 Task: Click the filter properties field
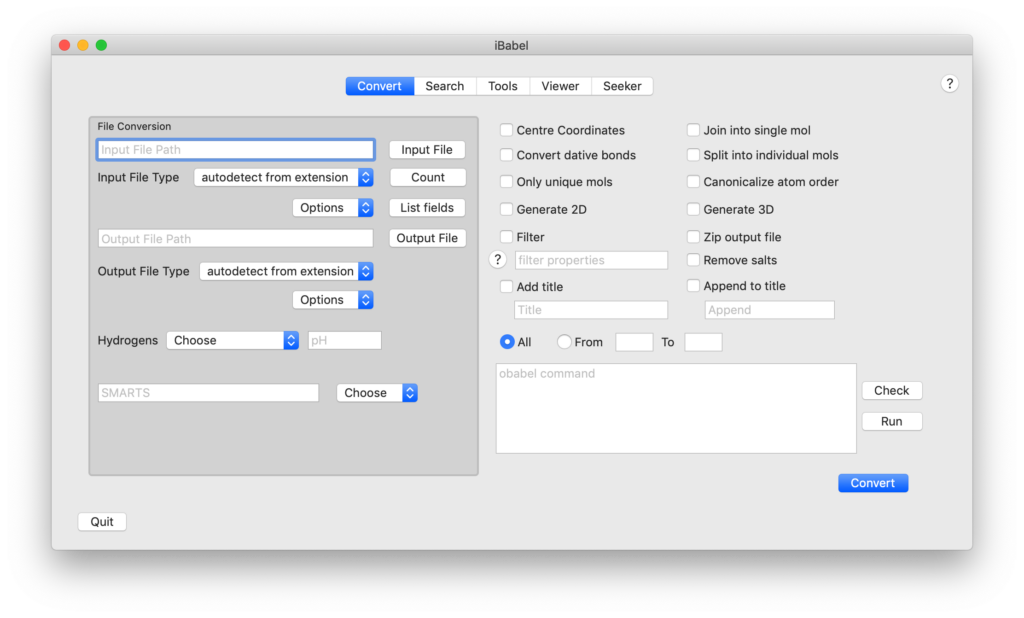coord(591,260)
